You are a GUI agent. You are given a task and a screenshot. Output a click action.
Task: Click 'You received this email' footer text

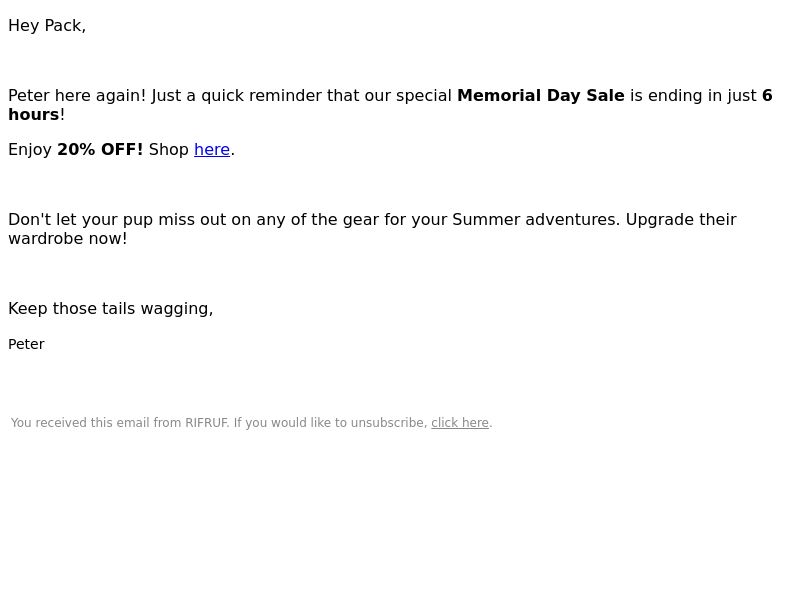(80, 423)
